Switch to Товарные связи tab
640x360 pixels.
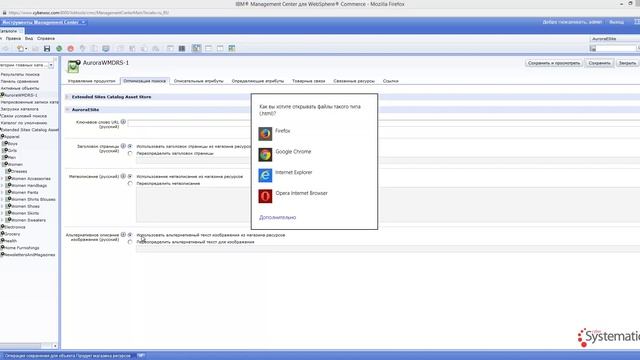[309, 81]
